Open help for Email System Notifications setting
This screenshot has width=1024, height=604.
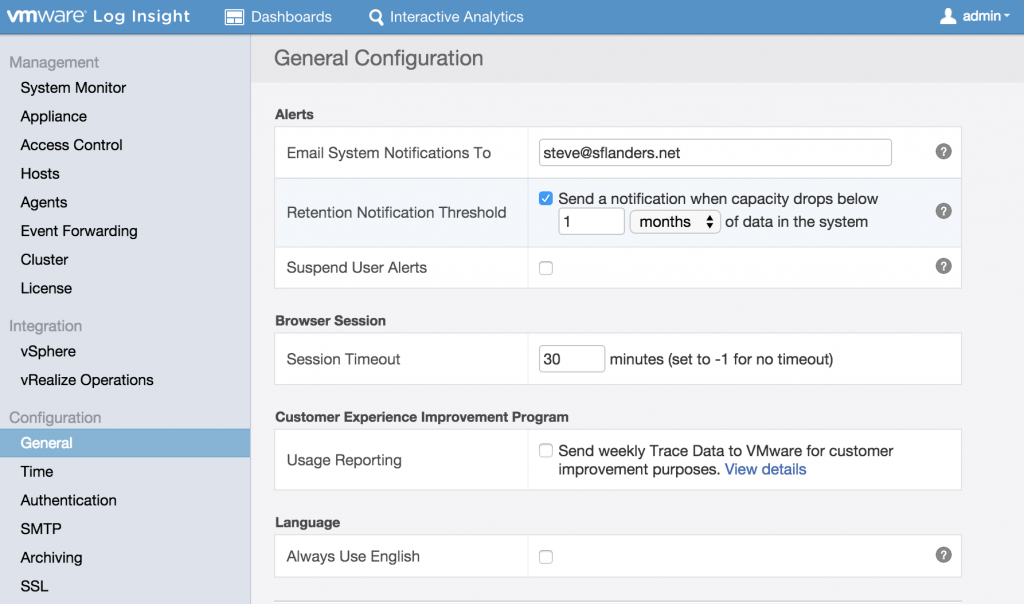click(943, 152)
